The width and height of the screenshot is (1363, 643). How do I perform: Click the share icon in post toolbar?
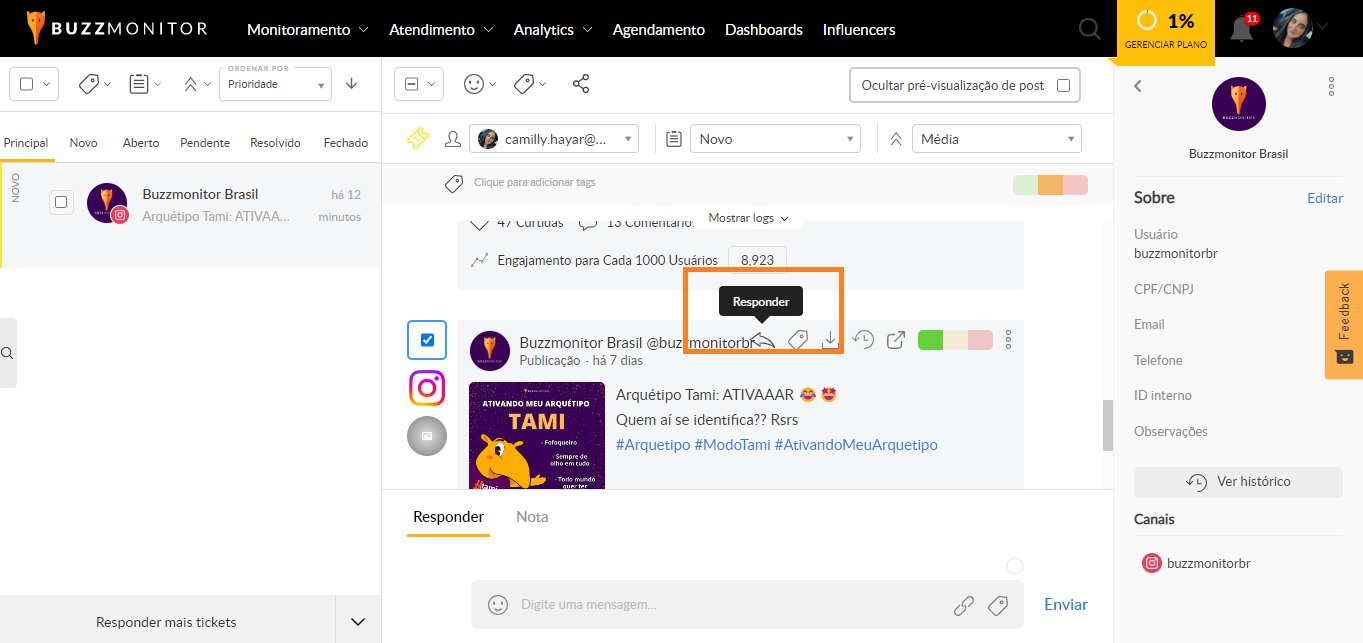tap(581, 84)
